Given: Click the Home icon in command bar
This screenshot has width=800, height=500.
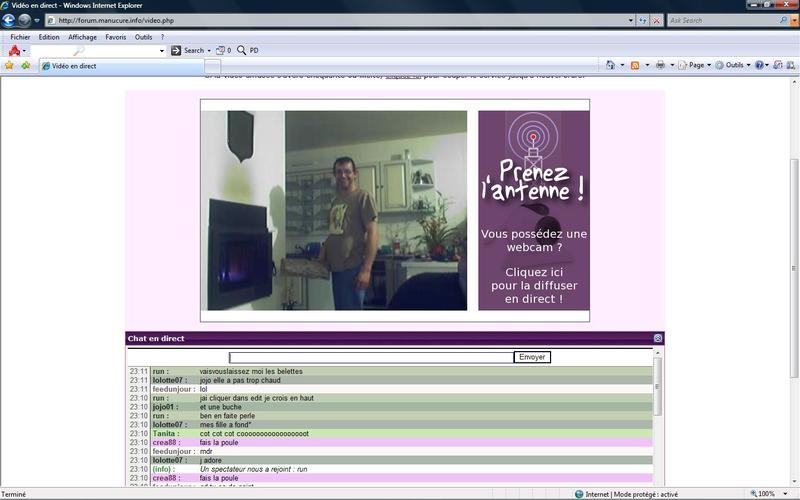Looking at the screenshot, I should pos(610,66).
